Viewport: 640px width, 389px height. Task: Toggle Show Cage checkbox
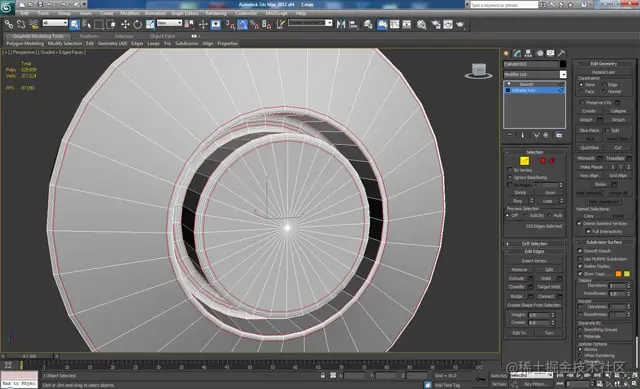pos(580,274)
